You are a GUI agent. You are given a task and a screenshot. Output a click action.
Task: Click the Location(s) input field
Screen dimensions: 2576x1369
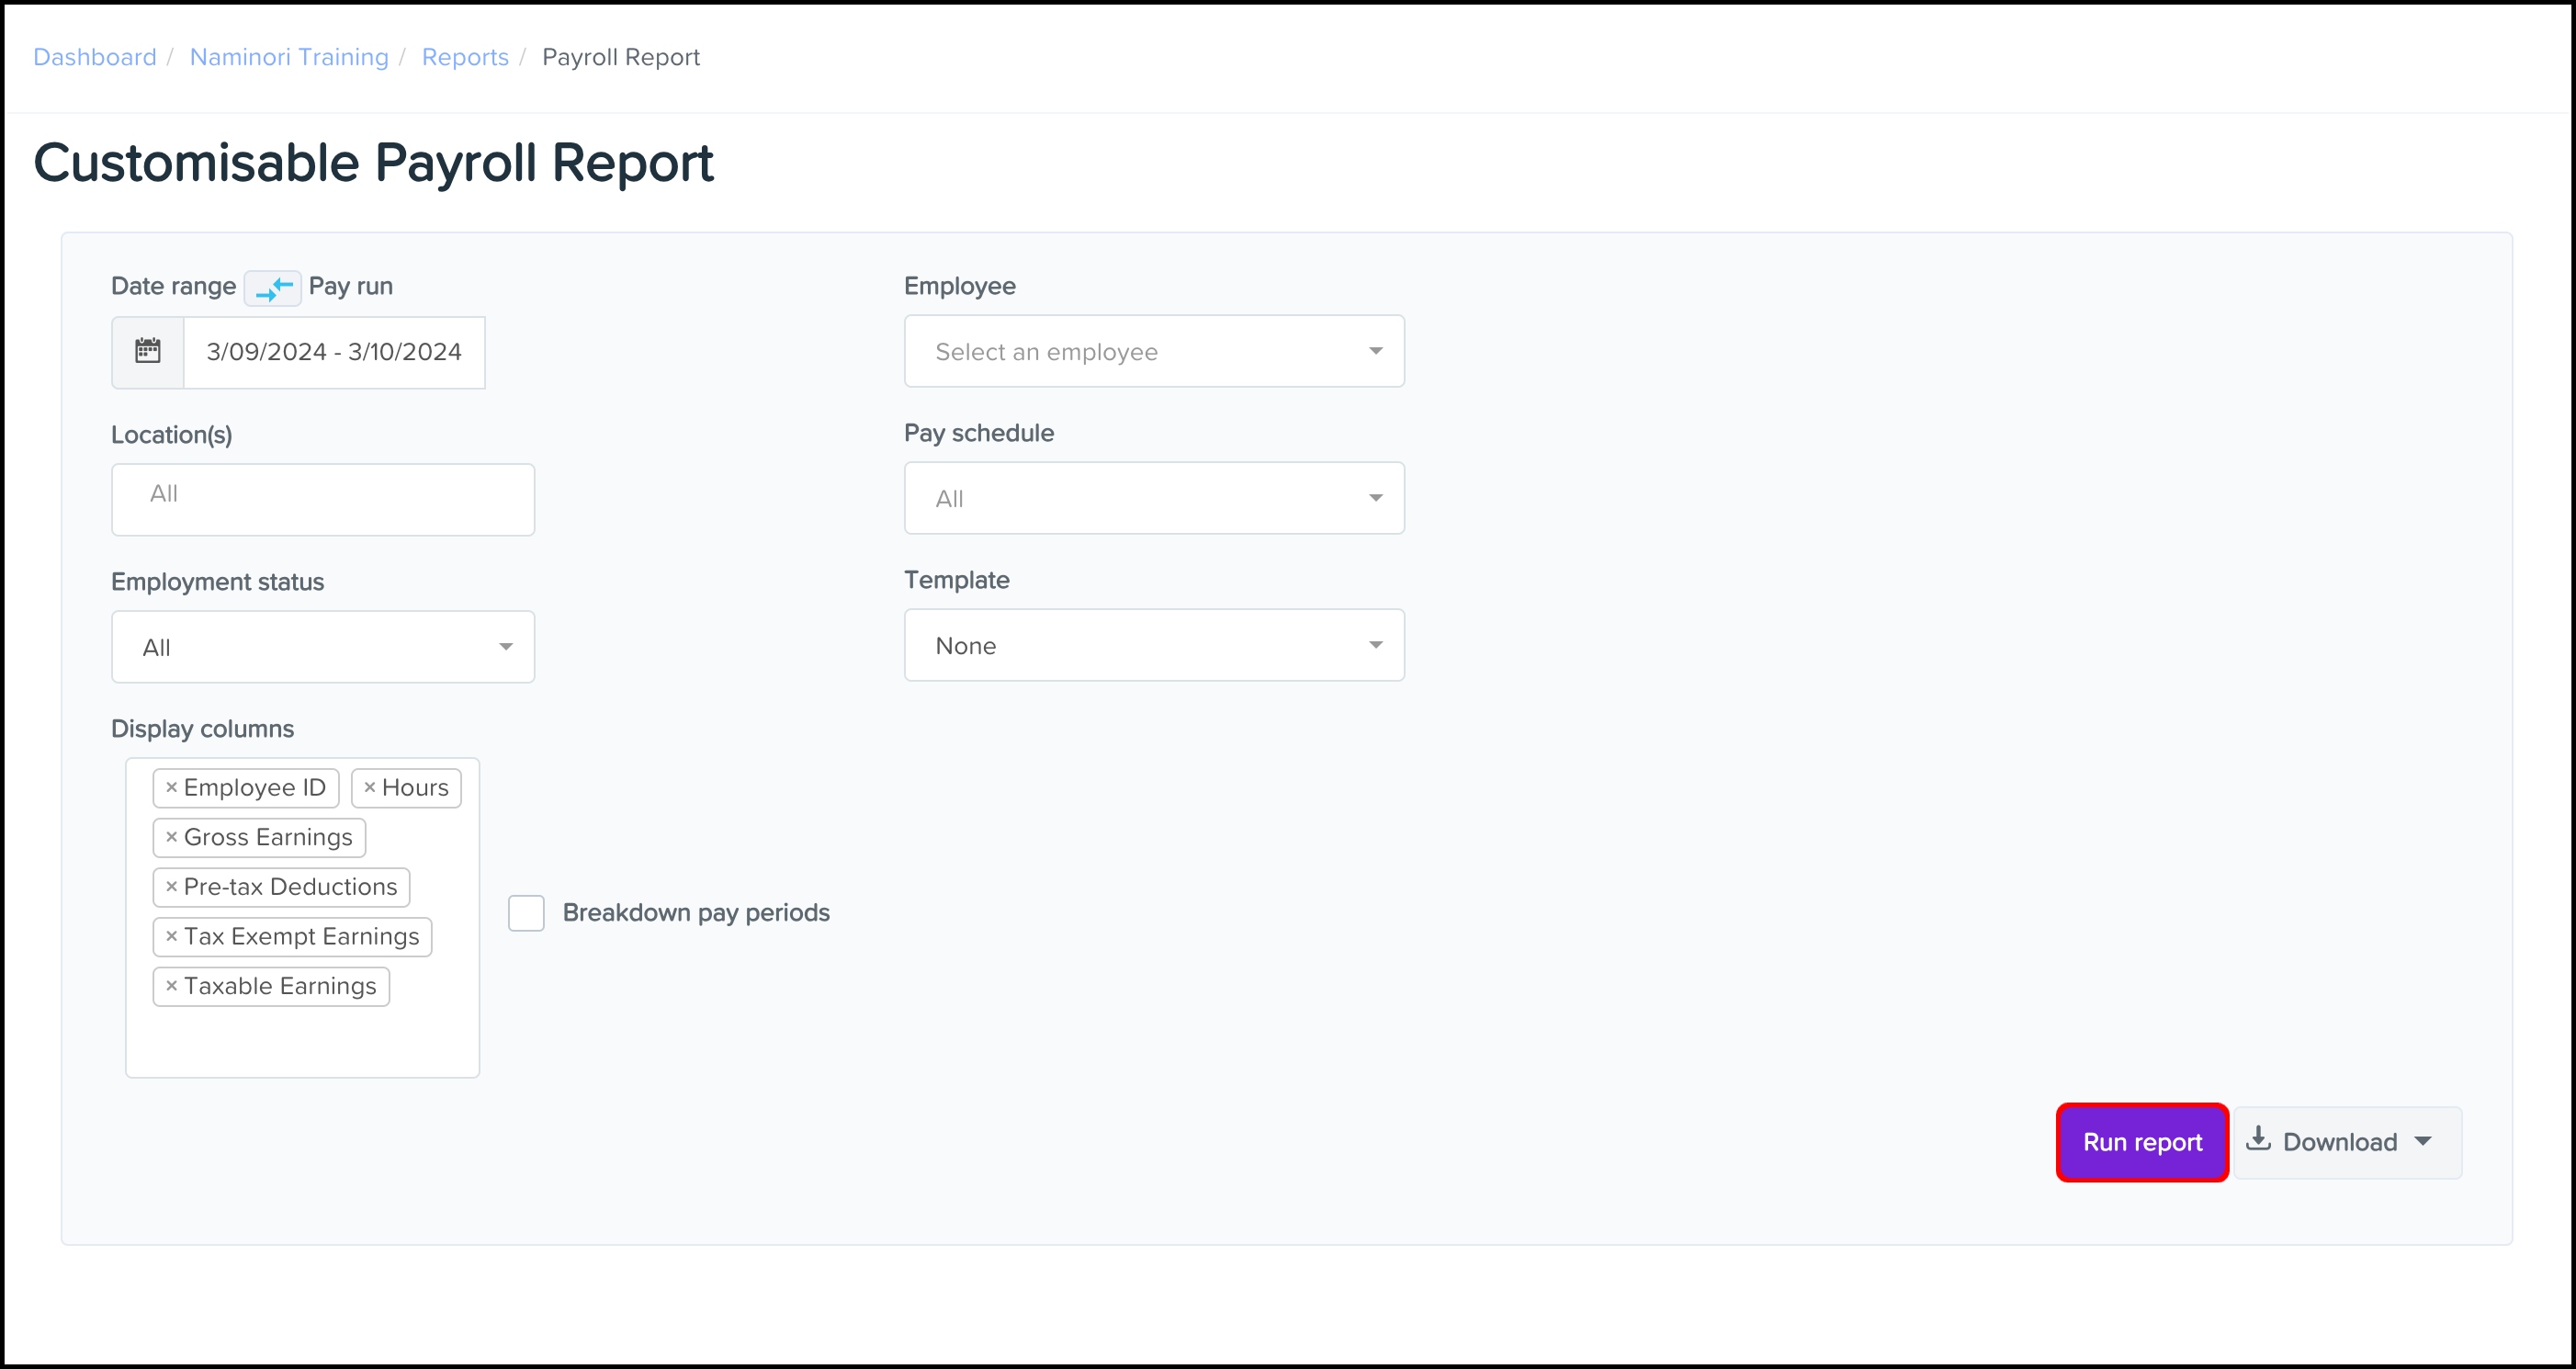point(322,499)
